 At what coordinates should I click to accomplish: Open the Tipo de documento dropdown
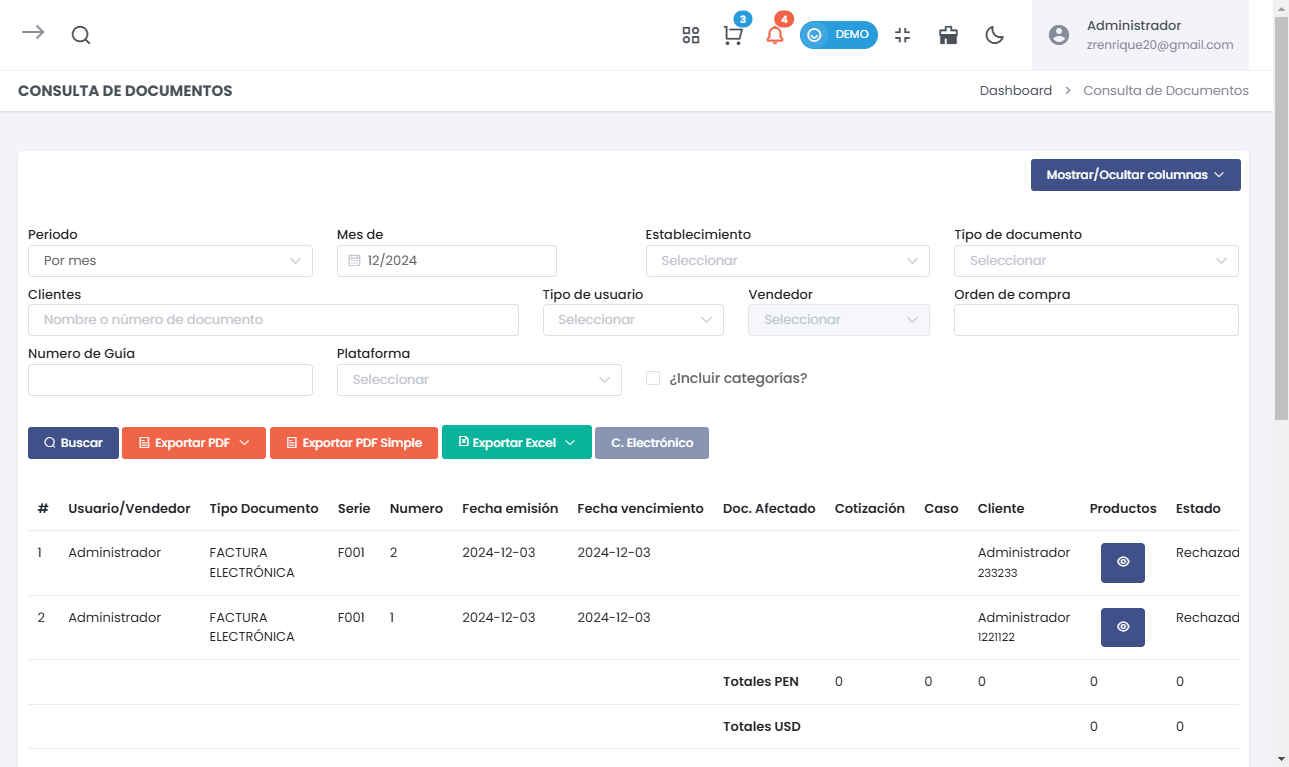point(1096,261)
